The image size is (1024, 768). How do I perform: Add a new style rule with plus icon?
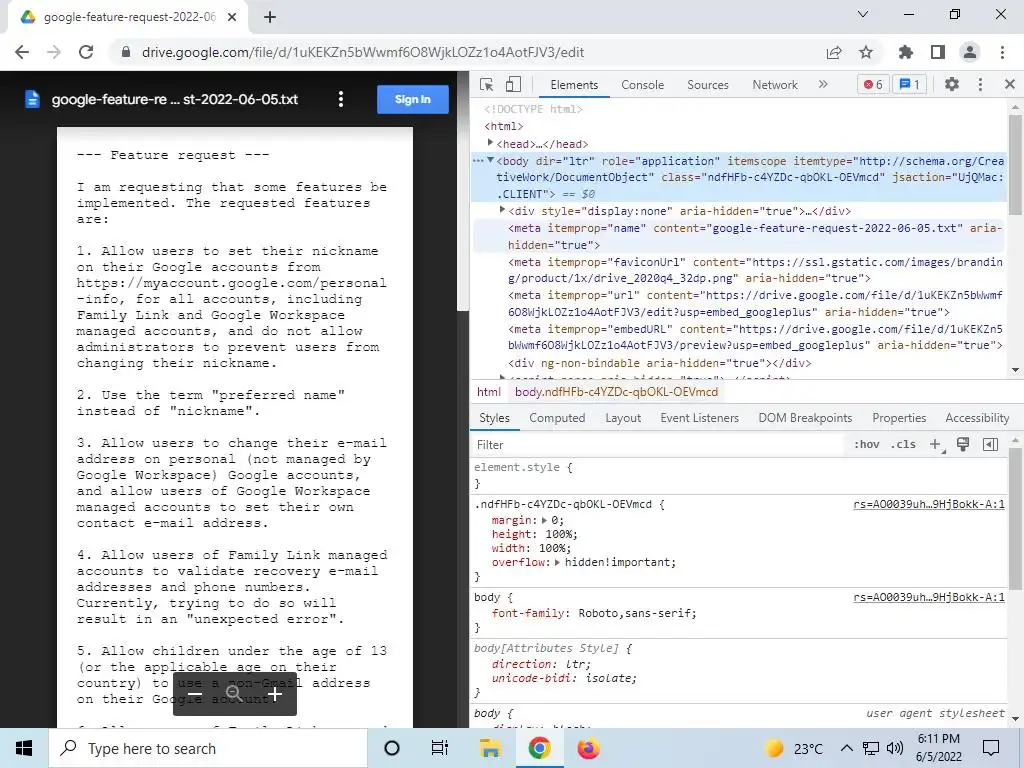point(935,445)
